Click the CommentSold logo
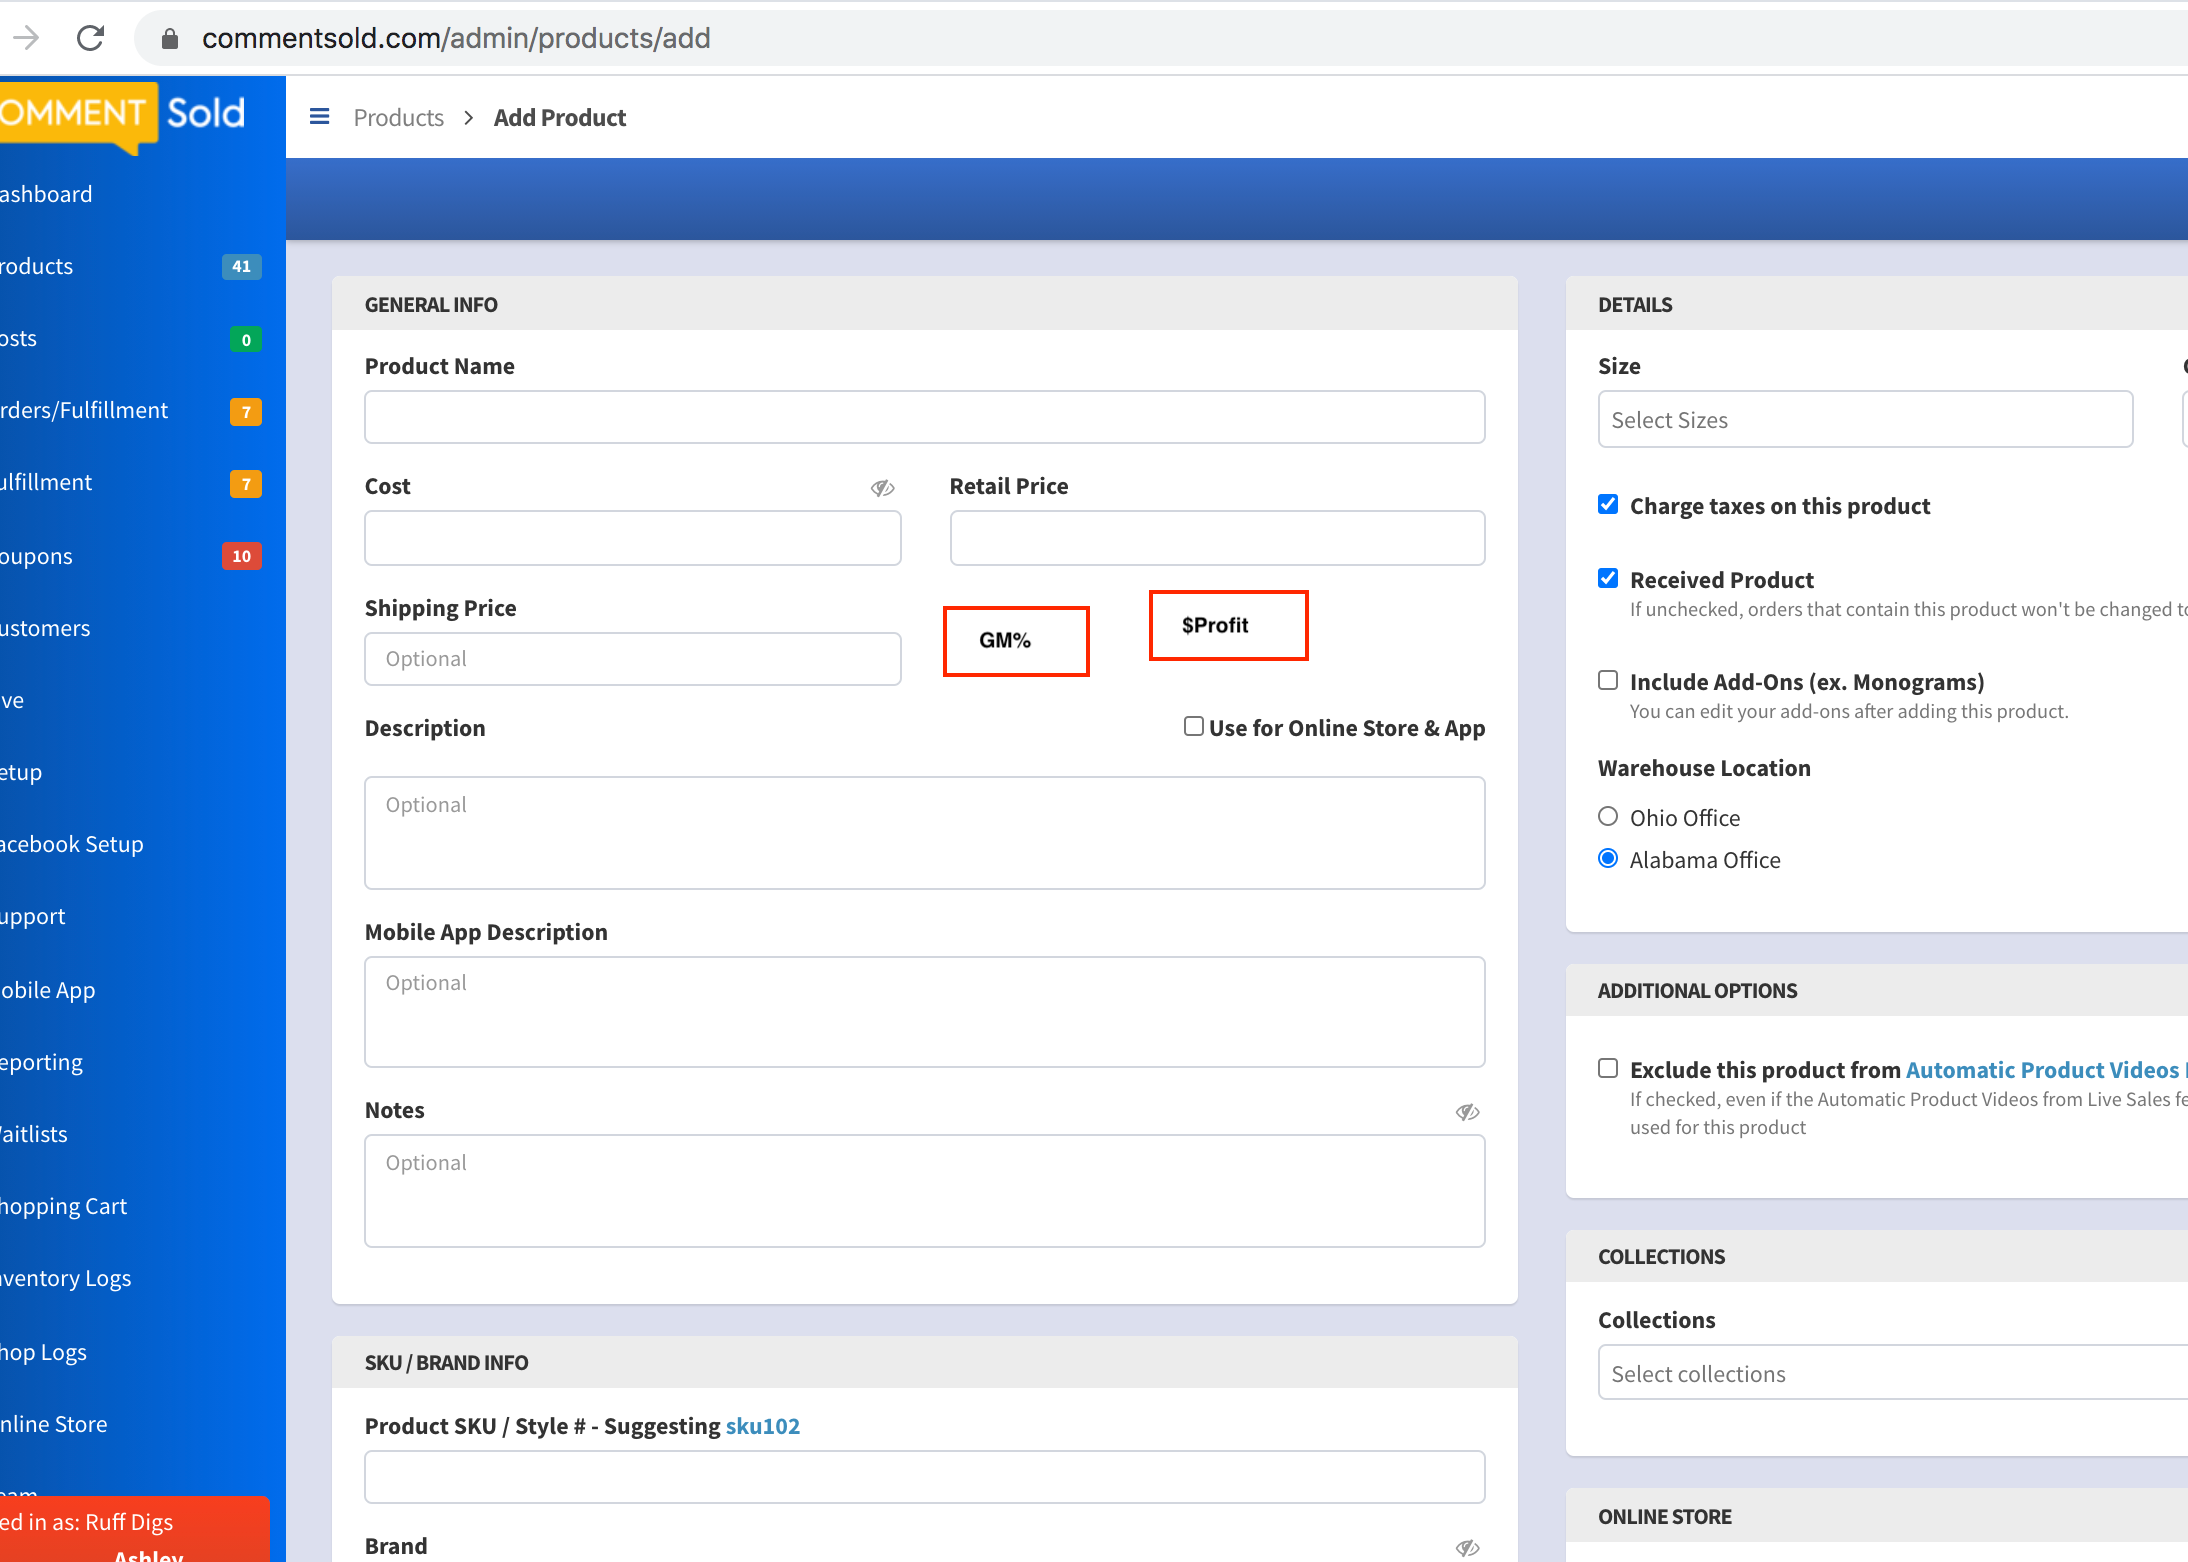 click(122, 114)
